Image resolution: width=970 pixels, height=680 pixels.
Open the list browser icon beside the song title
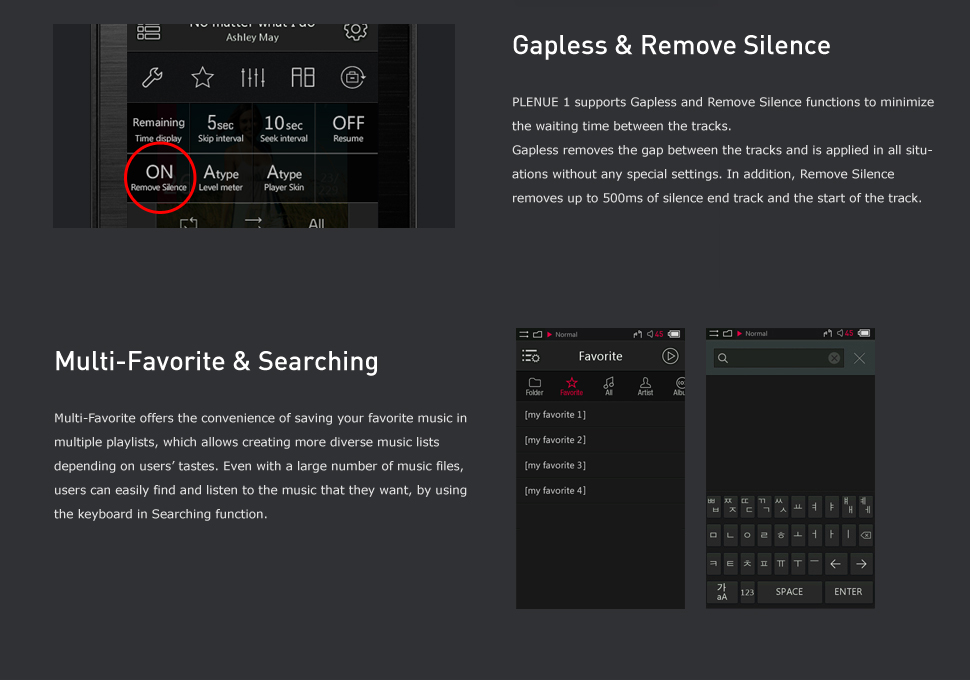(148, 32)
